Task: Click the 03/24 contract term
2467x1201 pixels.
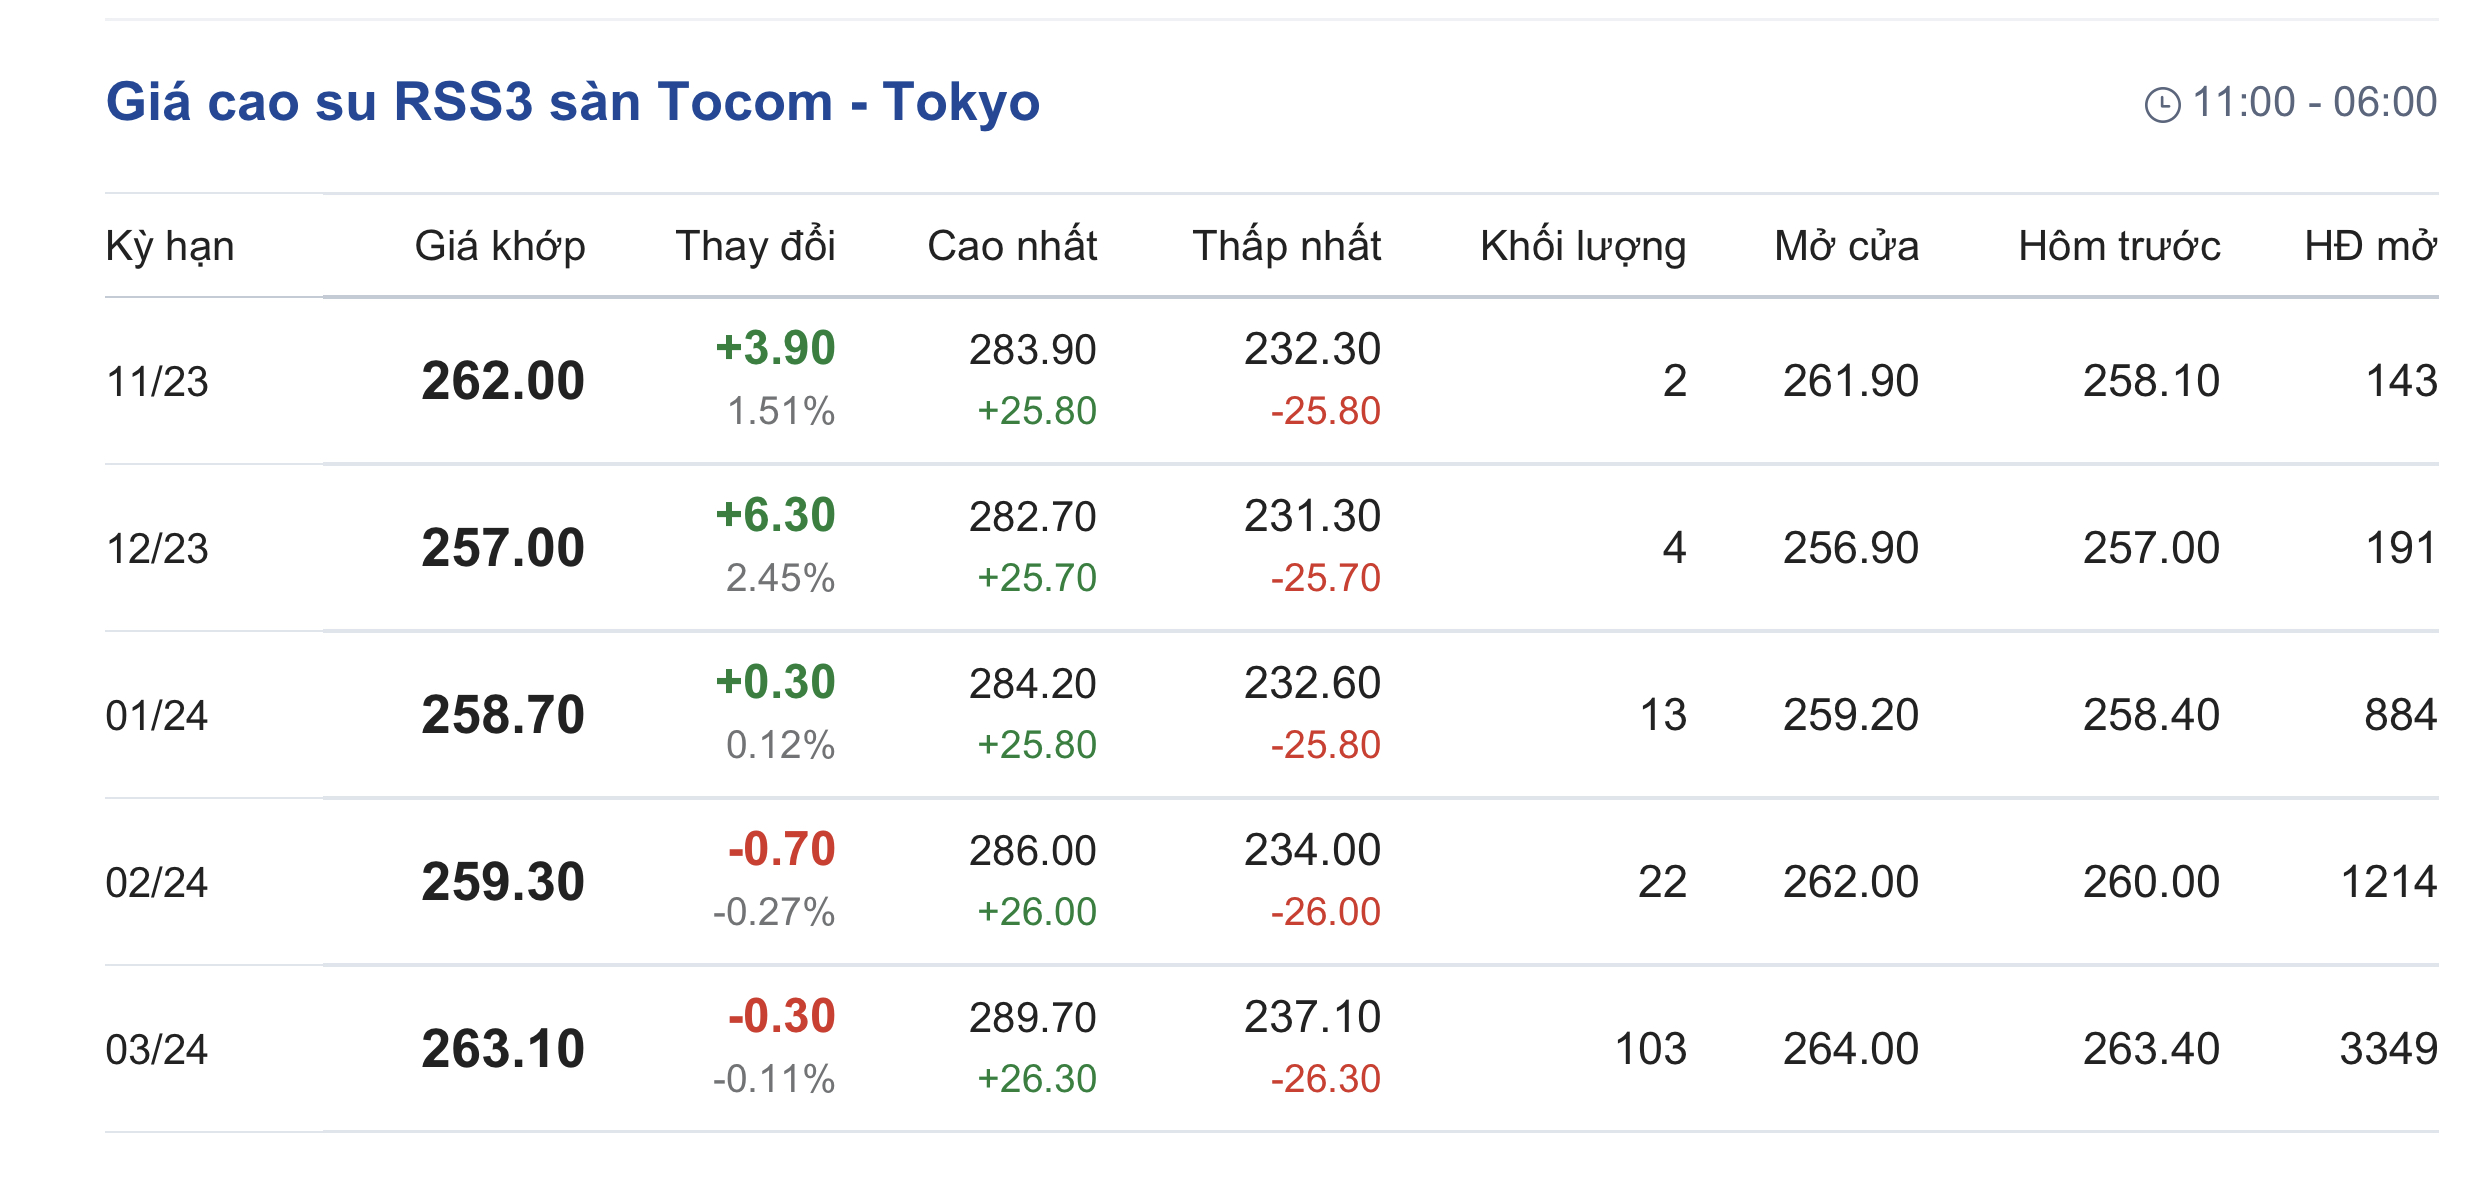Action: point(157,1050)
